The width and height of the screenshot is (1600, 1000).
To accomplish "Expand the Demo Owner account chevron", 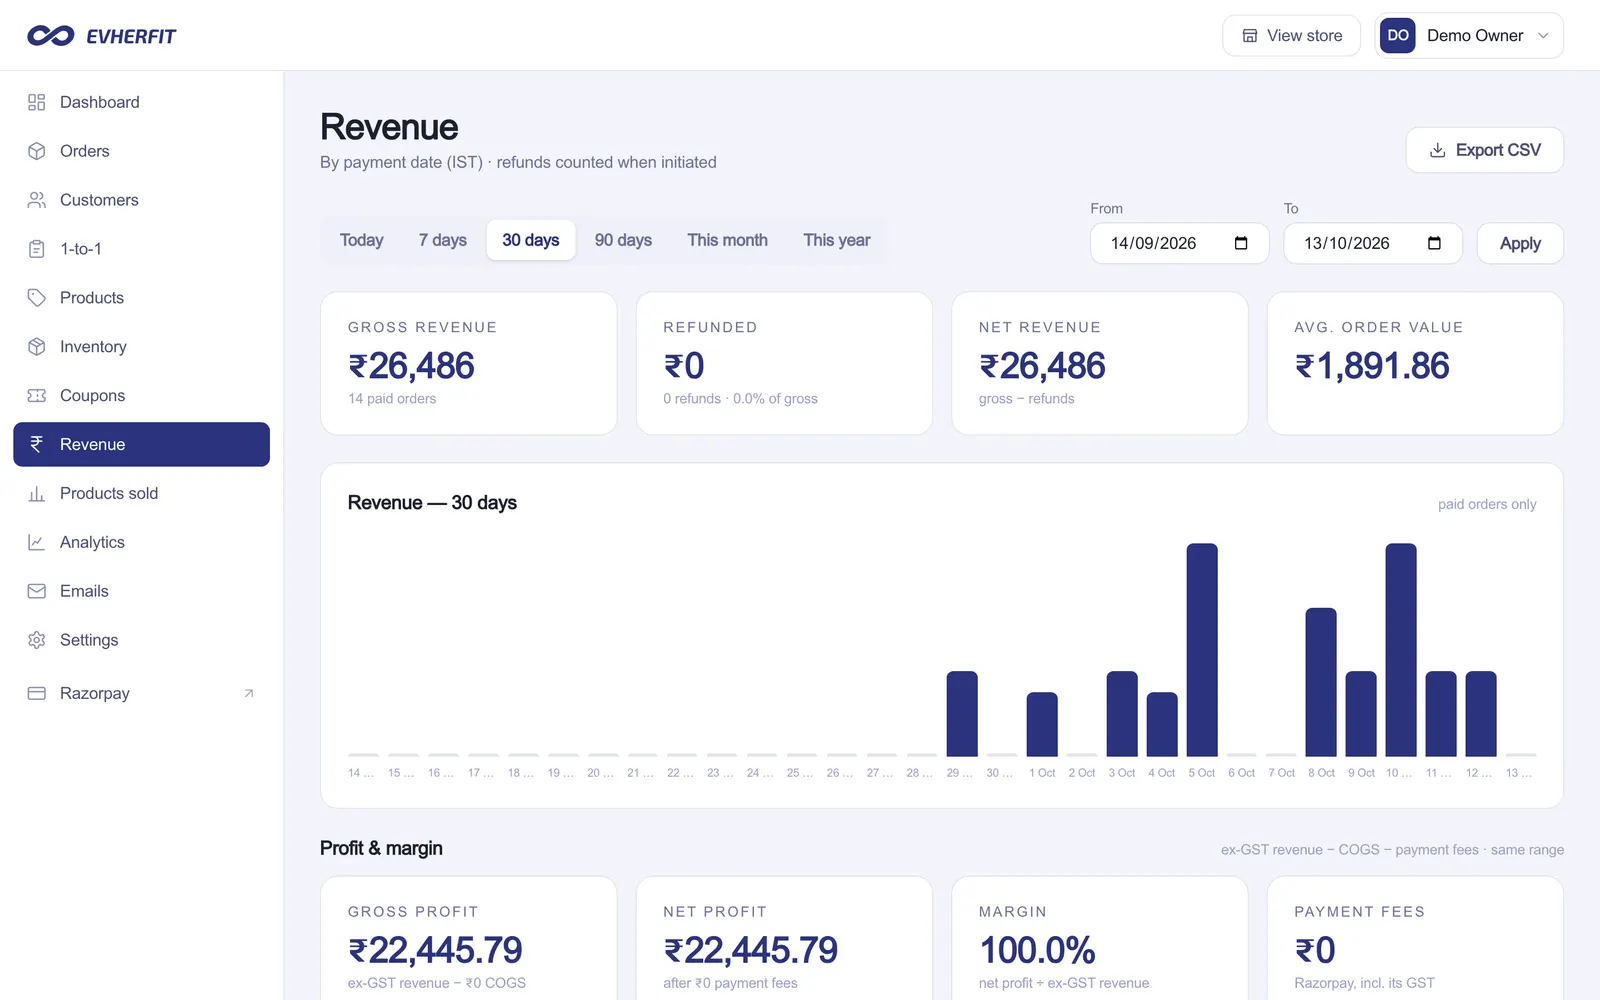I will 1543,36.
